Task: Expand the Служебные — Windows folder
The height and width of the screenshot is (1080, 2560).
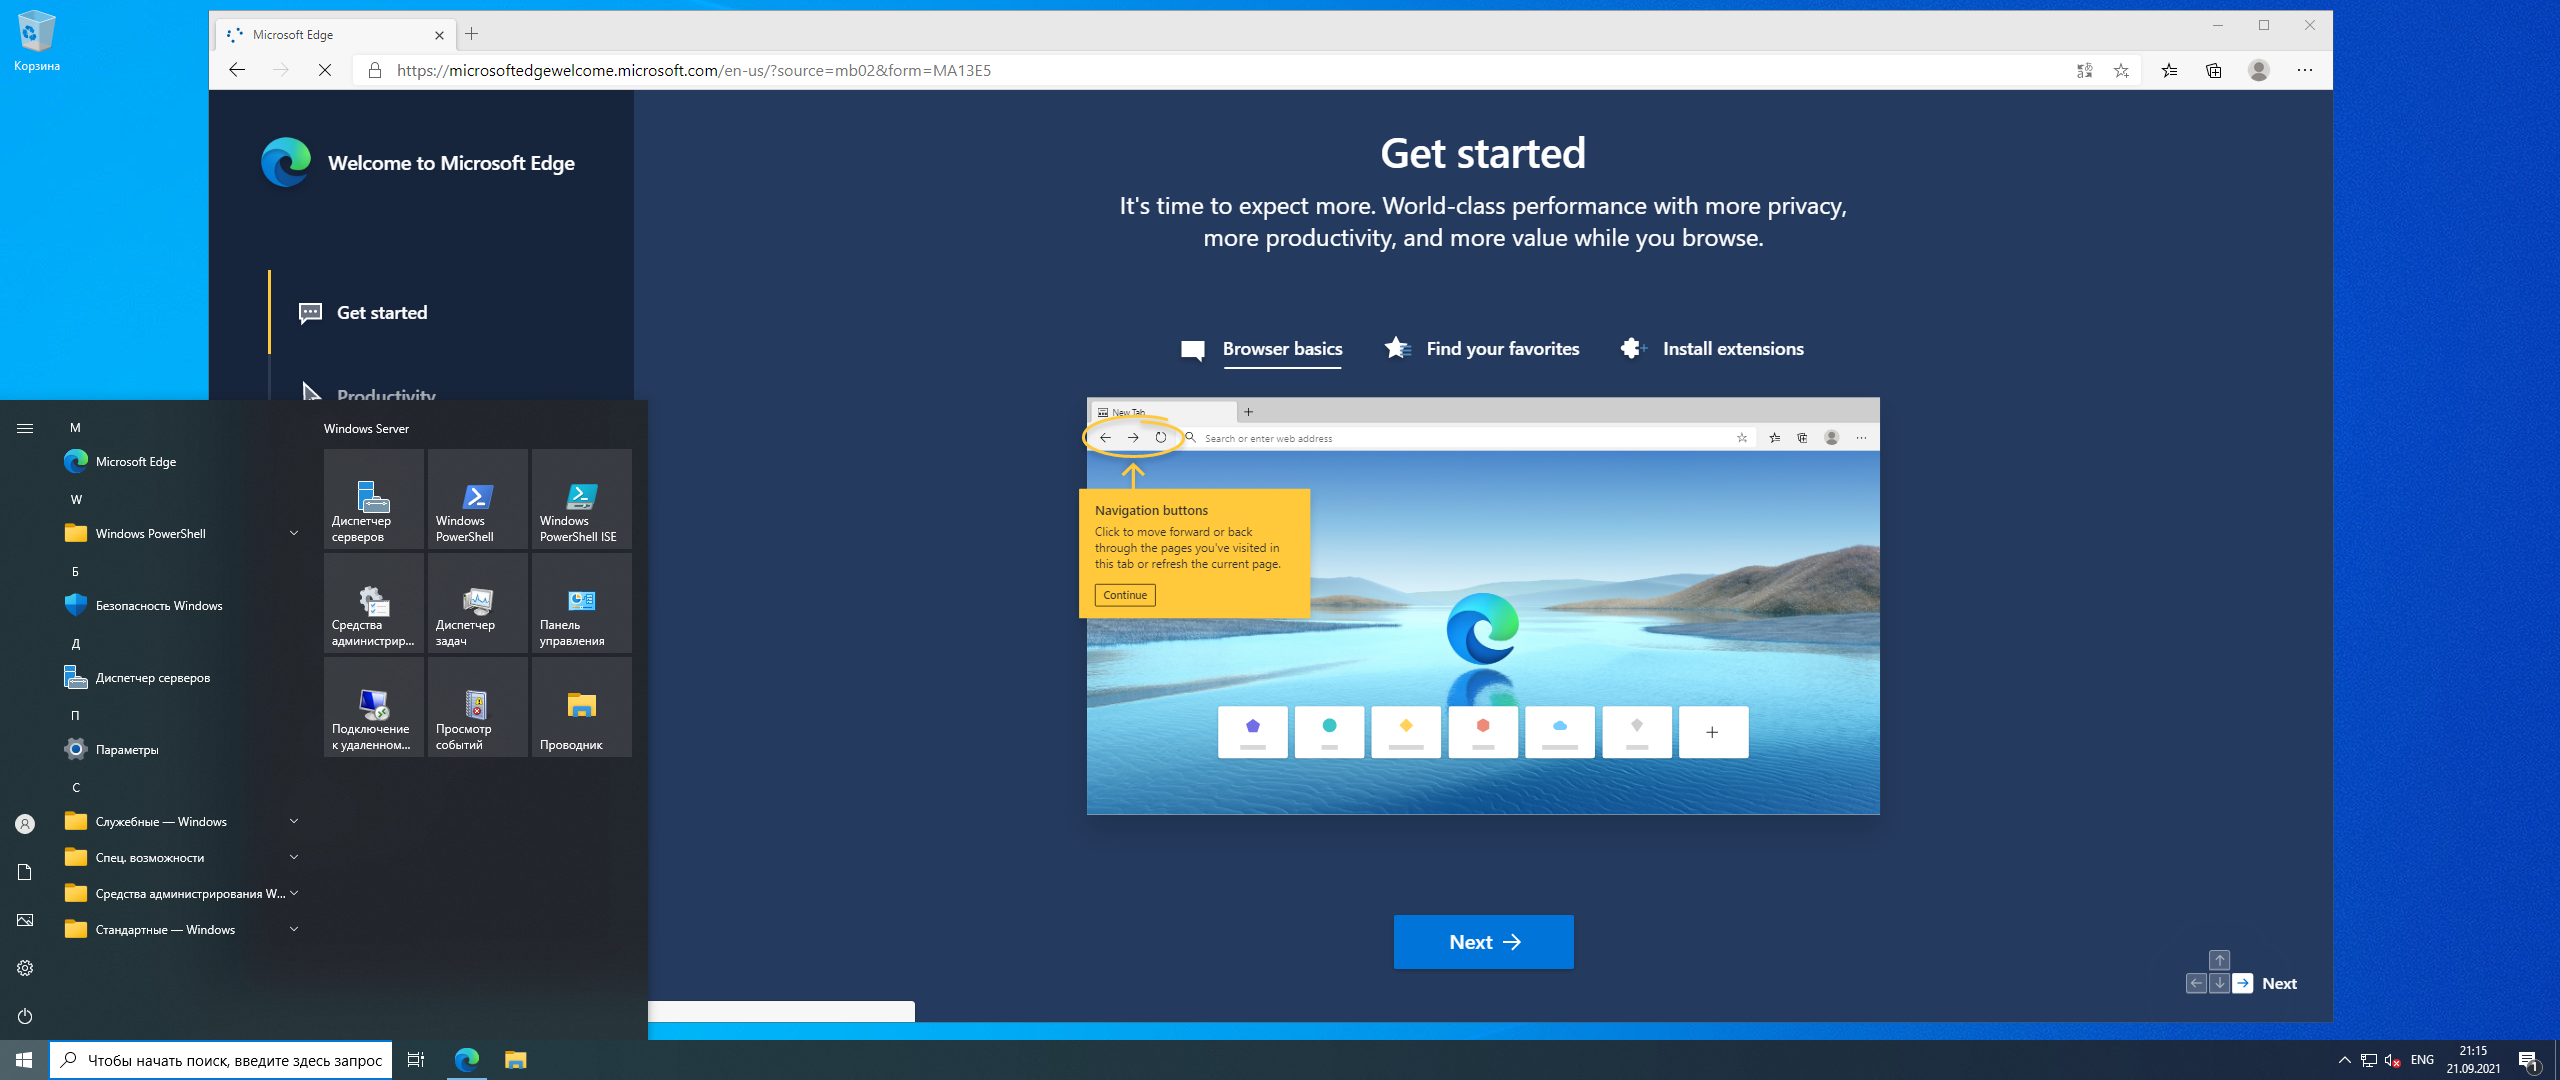Action: tap(180, 821)
